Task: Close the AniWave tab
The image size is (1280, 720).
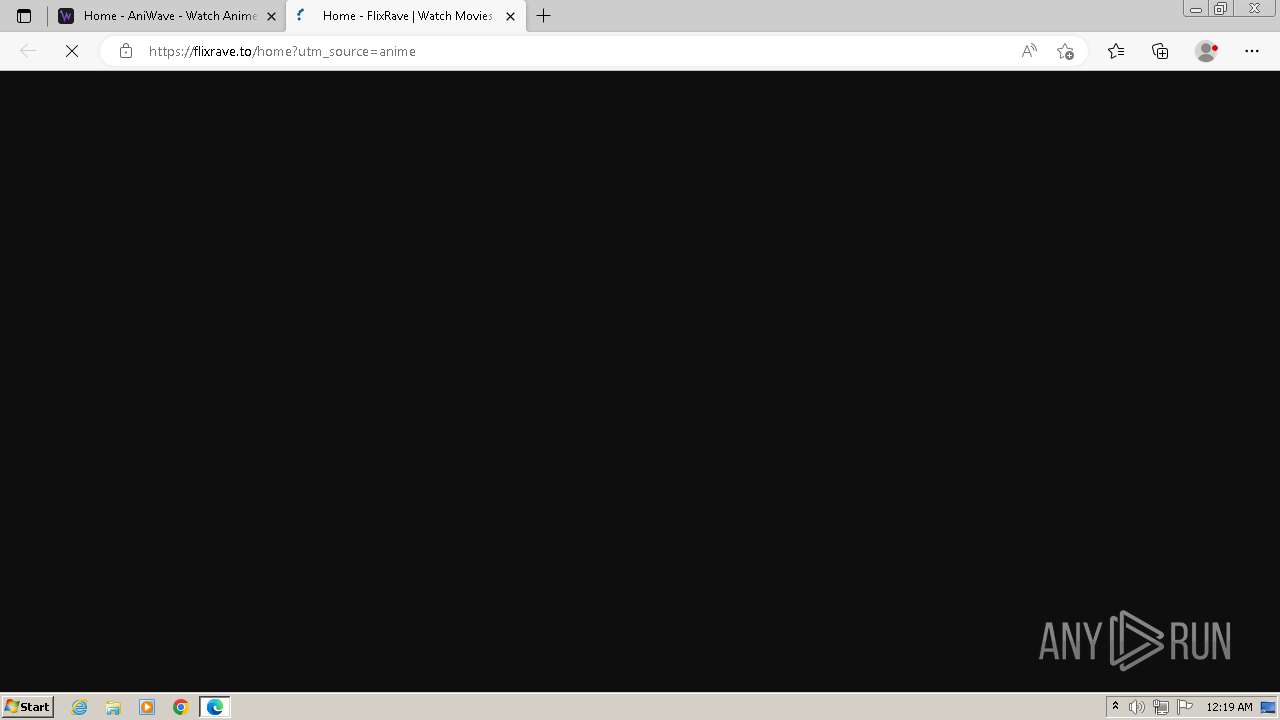Action: [271, 16]
